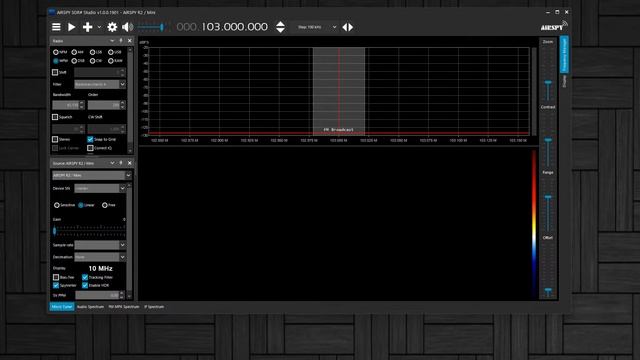The height and width of the screenshot is (360, 640).
Task: Select RAW demodulation mode
Action: coord(115,61)
